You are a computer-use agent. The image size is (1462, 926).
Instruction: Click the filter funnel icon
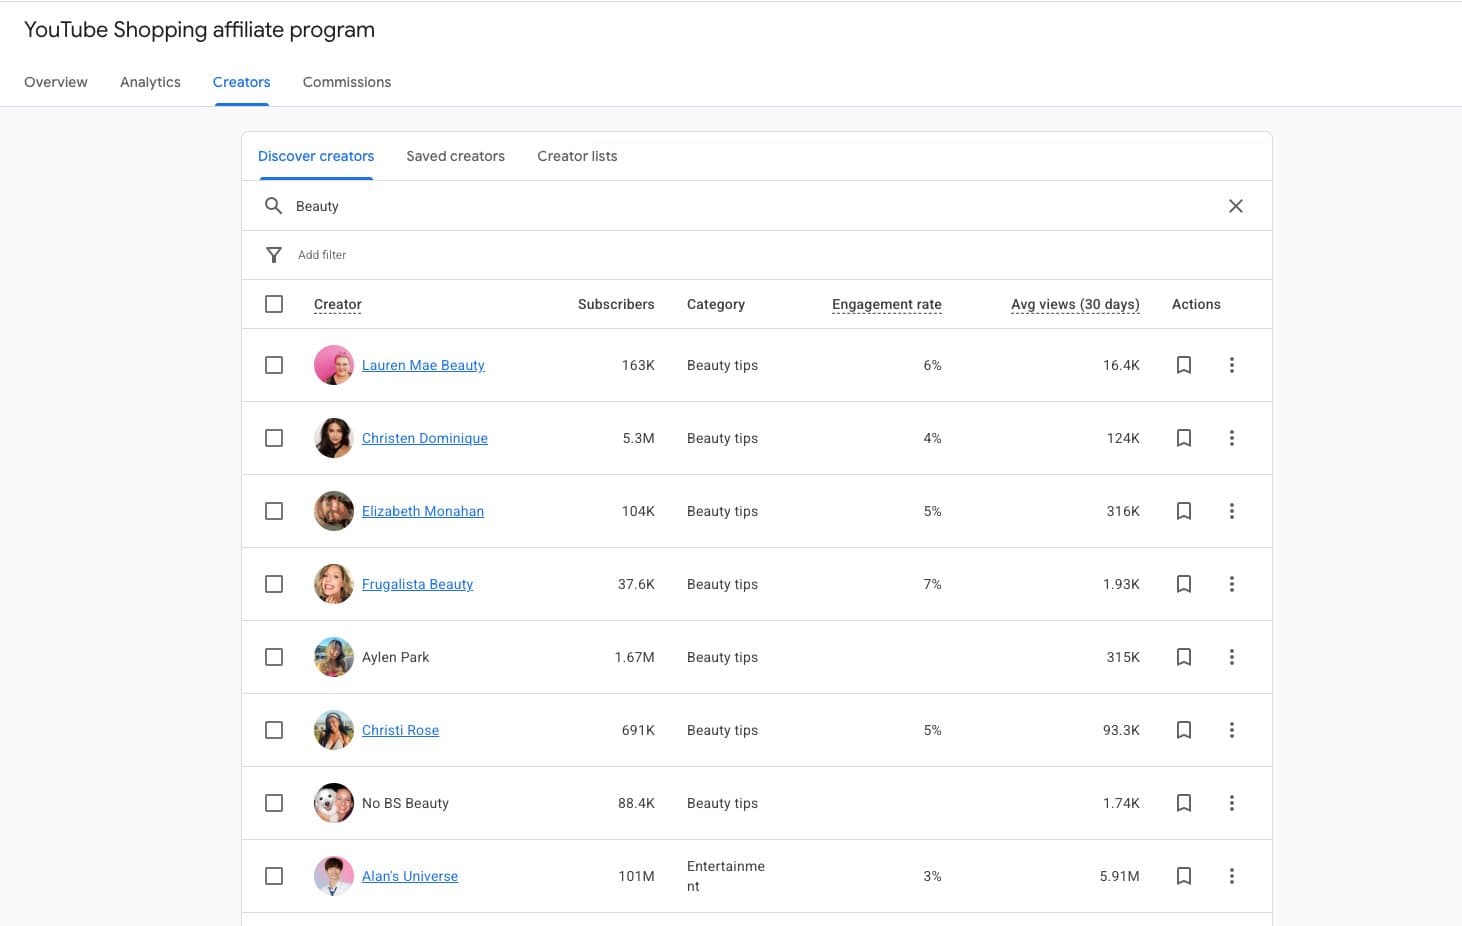point(273,255)
